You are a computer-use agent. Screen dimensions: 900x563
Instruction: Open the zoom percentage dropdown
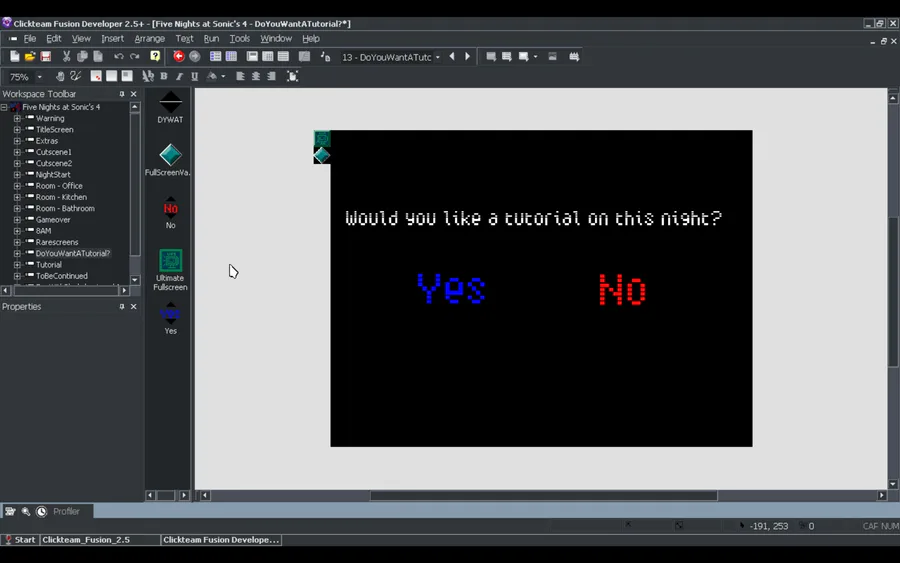(40, 77)
